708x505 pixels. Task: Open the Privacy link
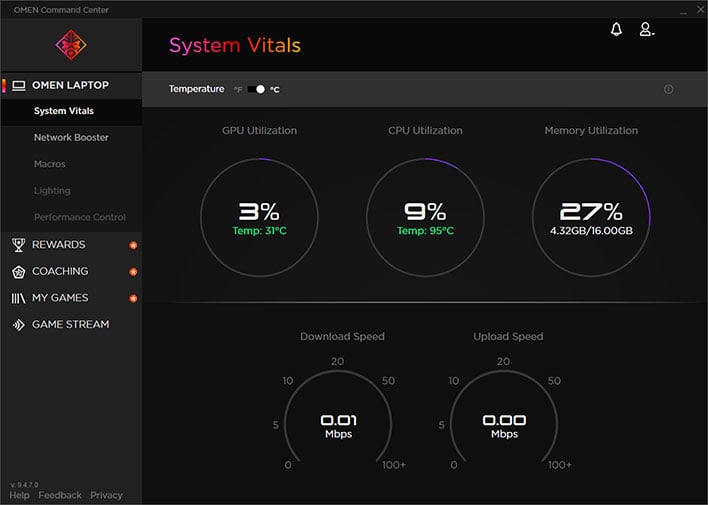point(106,495)
